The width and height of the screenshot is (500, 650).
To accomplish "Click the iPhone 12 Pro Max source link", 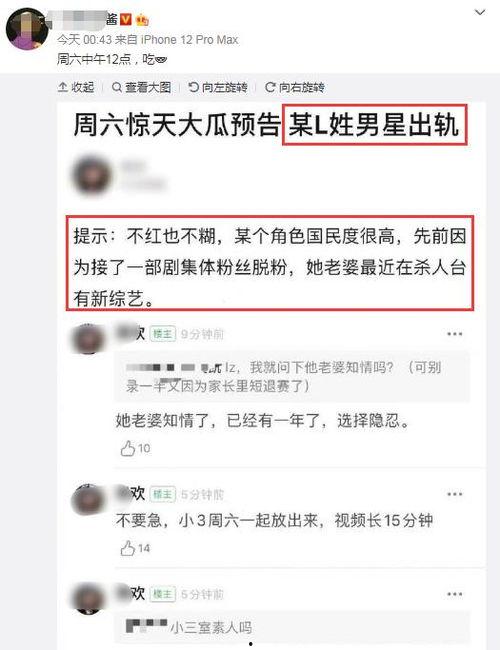I will [189, 40].
